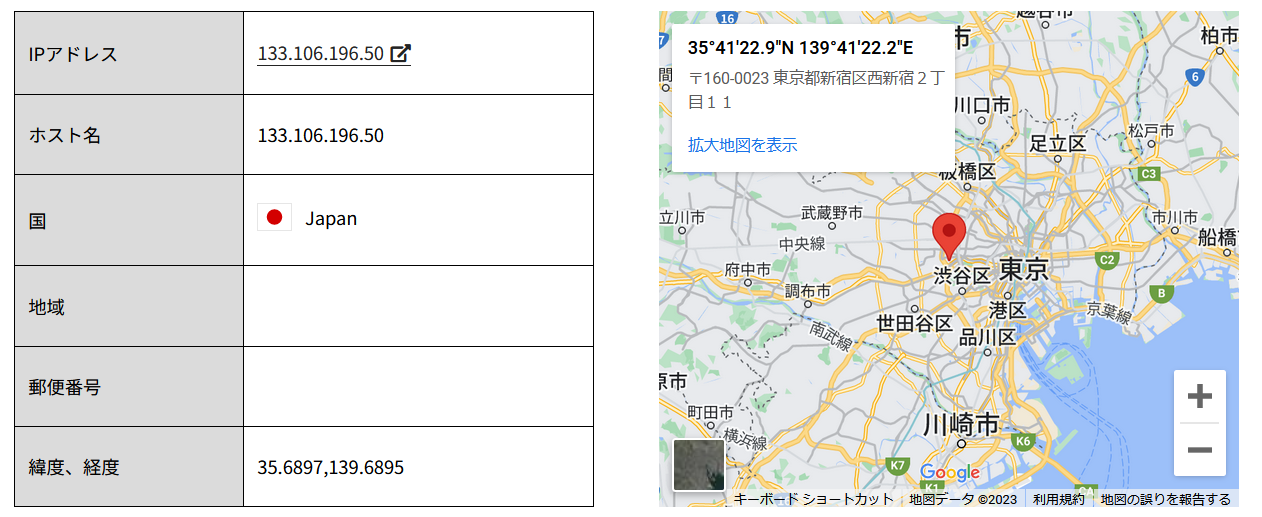The height and width of the screenshot is (517, 1262).
Task: Click the Japan country text
Action: (x=331, y=218)
